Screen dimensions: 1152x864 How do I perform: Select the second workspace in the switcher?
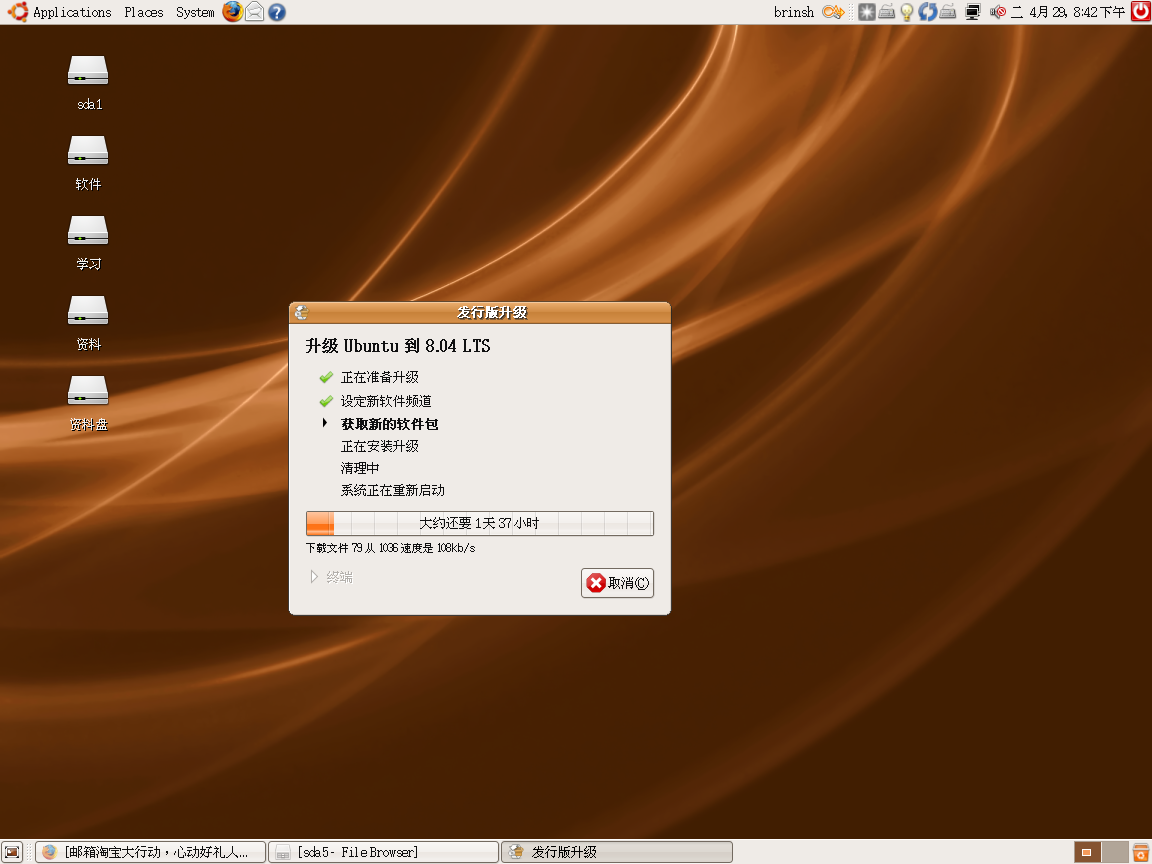pos(1115,852)
